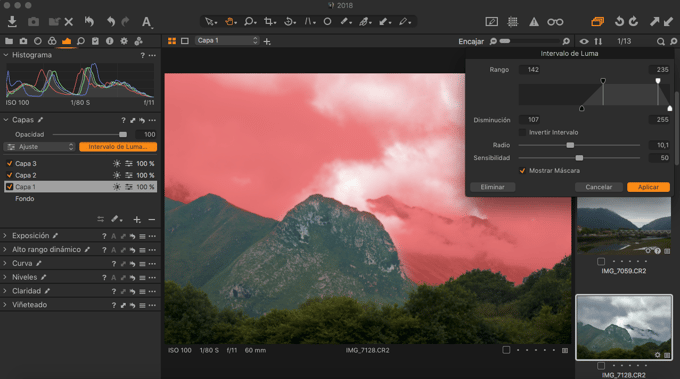680x379 pixels.
Task: Open the gear settings tool tab
Action: (124, 41)
